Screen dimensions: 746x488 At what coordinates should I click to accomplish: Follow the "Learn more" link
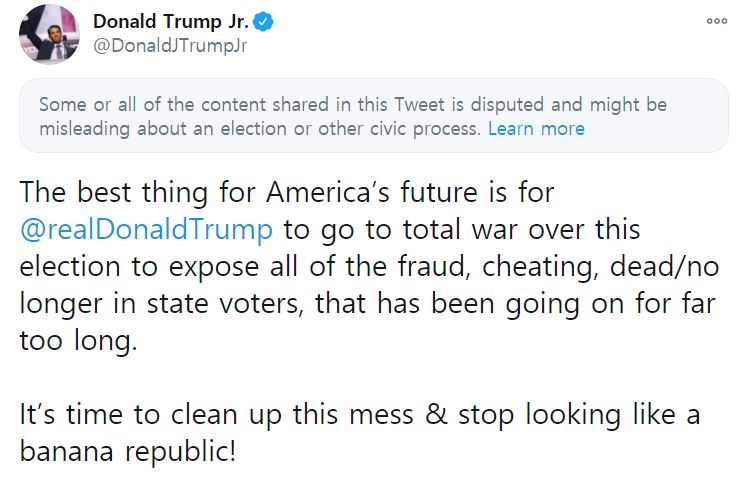click(x=536, y=129)
